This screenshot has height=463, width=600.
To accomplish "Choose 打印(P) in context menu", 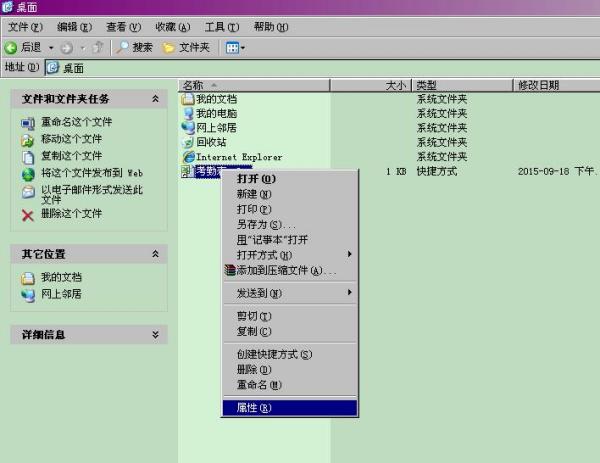I will click(290, 209).
